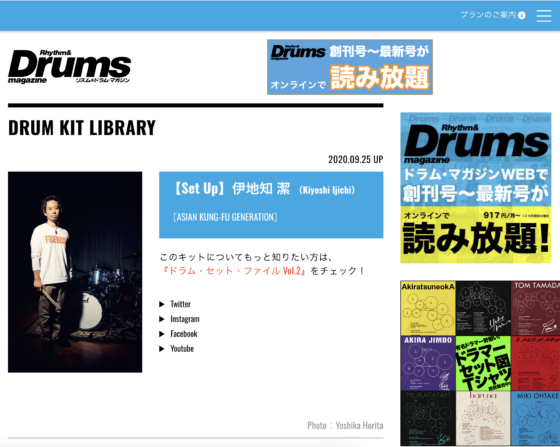Image resolution: width=560 pixels, height=447 pixels.
Task: Open the MIKI OHTAKE blue tile
Action: [x=535, y=418]
